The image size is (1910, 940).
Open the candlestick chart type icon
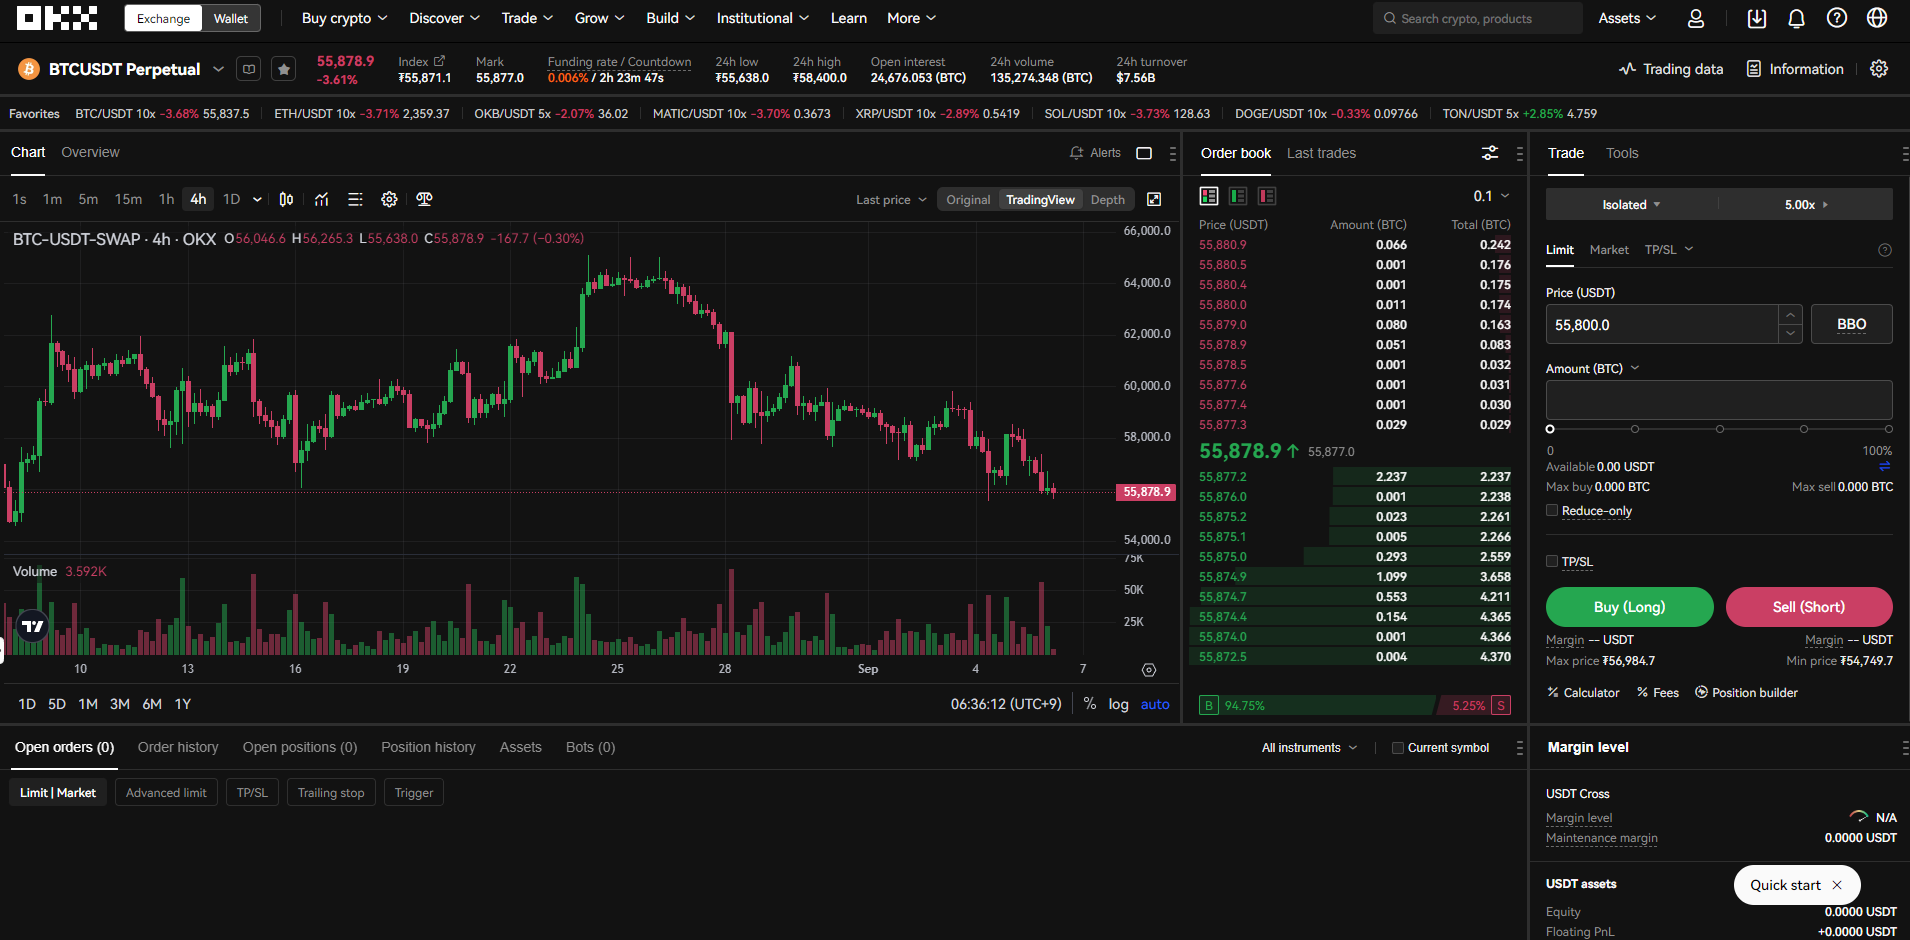point(286,199)
